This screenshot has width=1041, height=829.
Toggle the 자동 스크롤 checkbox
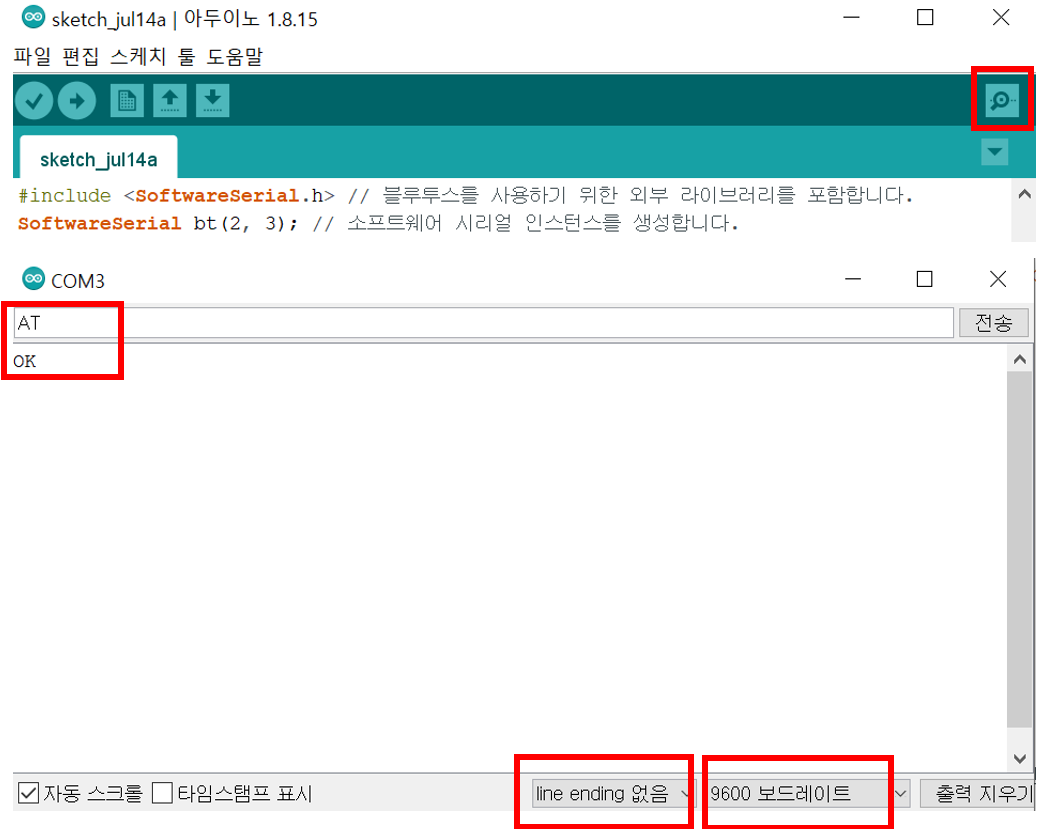pos(29,792)
